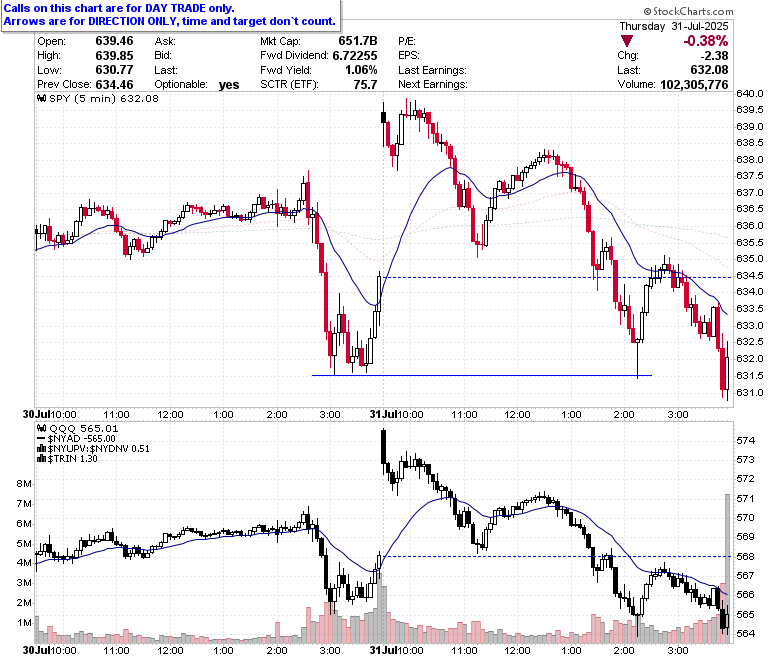This screenshot has width=780, height=659.
Task: Click the 571 label on QQQ price axis
Action: 746,498
